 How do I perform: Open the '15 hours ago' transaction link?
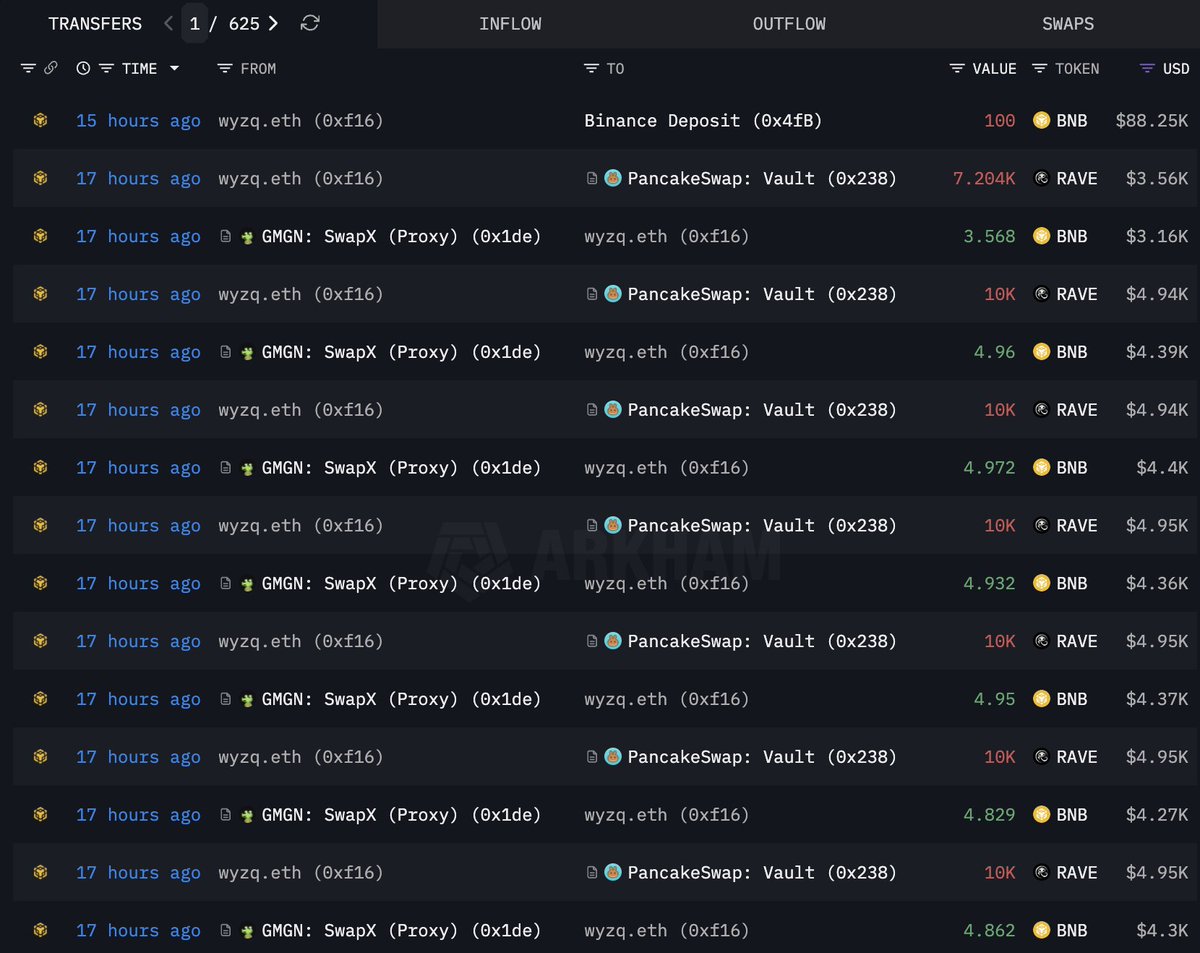point(138,121)
